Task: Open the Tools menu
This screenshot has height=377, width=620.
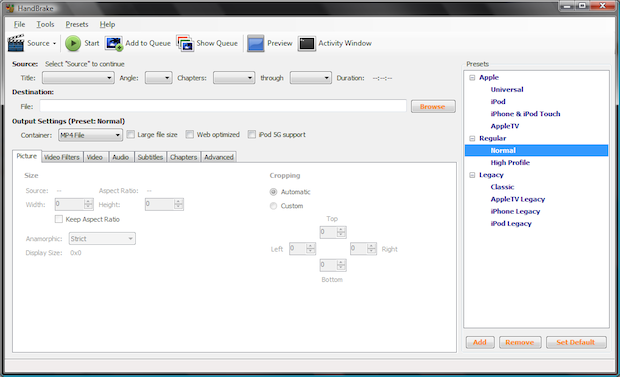Action: pyautogui.click(x=45, y=24)
